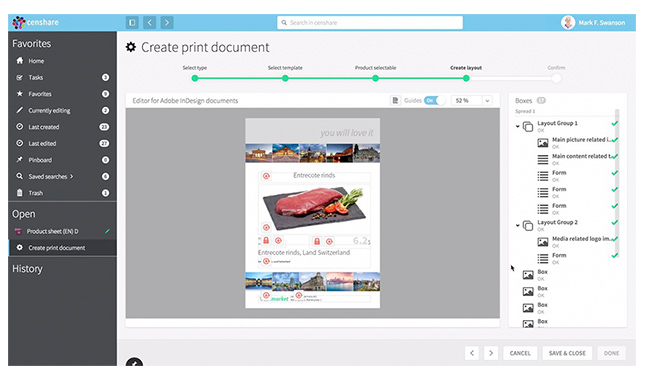Image resolution: width=646 pixels, height=380 pixels.
Task: Select the first Box image item
Action: [535, 274]
